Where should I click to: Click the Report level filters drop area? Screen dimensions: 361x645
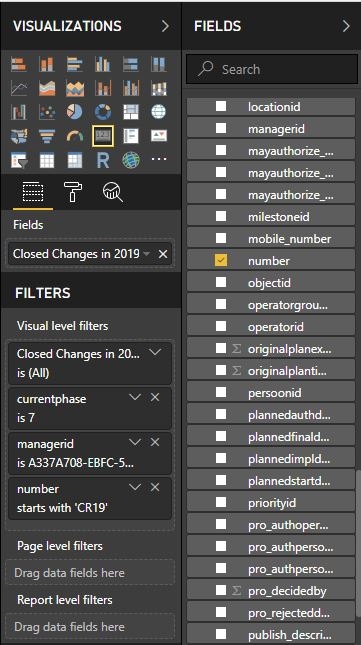pos(90,626)
